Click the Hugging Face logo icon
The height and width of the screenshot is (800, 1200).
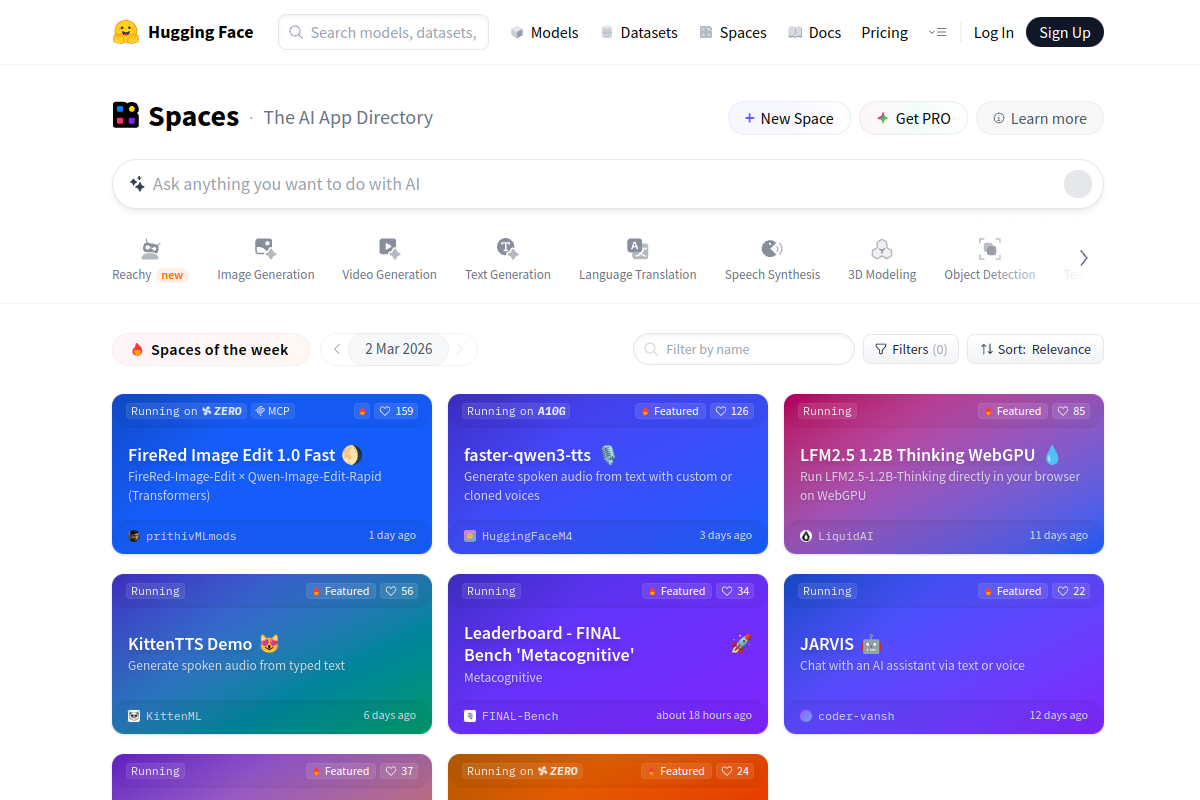(126, 32)
